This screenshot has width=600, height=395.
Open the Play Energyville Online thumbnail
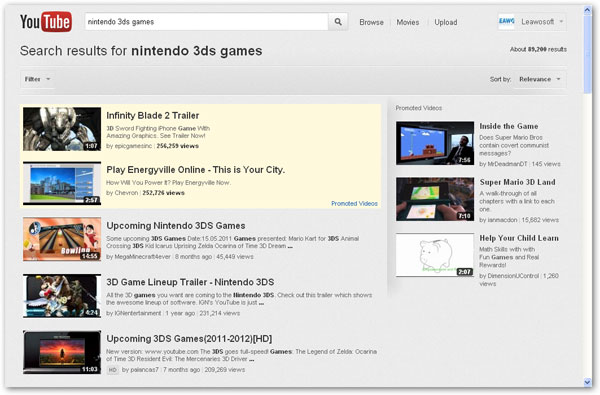click(x=62, y=183)
